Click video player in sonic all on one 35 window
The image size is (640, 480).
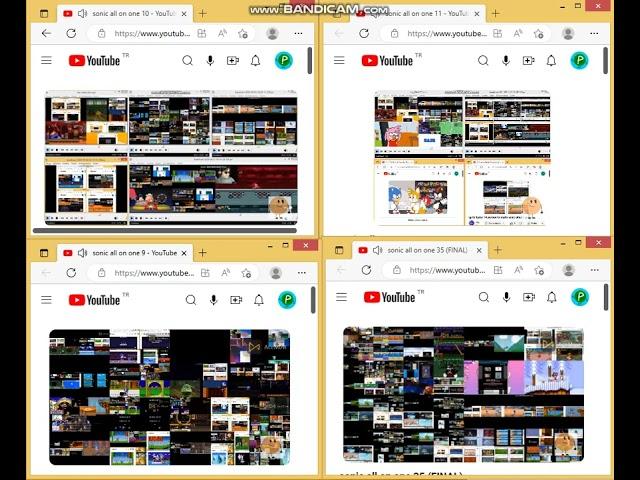[x=463, y=395]
